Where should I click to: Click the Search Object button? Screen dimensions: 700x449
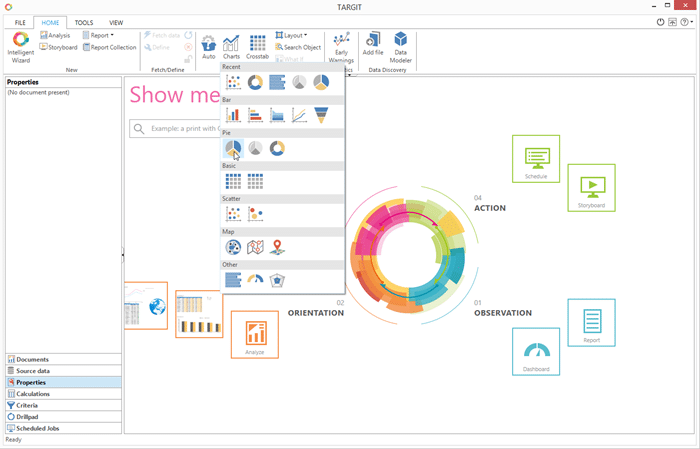point(297,47)
